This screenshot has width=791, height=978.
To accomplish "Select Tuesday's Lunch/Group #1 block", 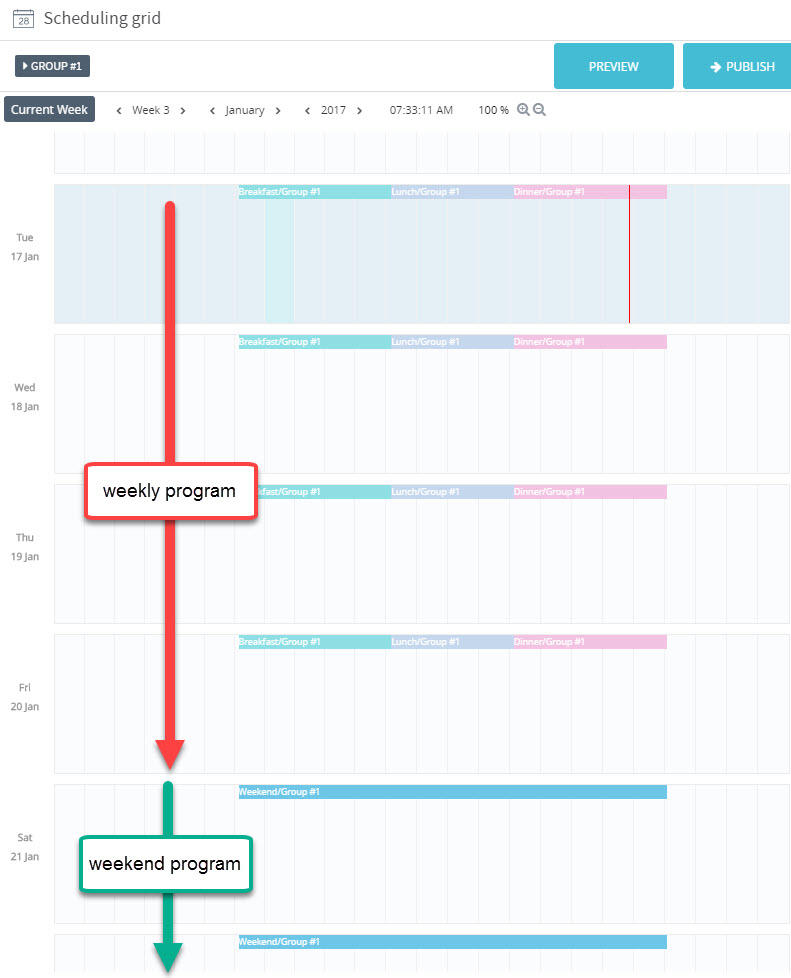I will 452,191.
